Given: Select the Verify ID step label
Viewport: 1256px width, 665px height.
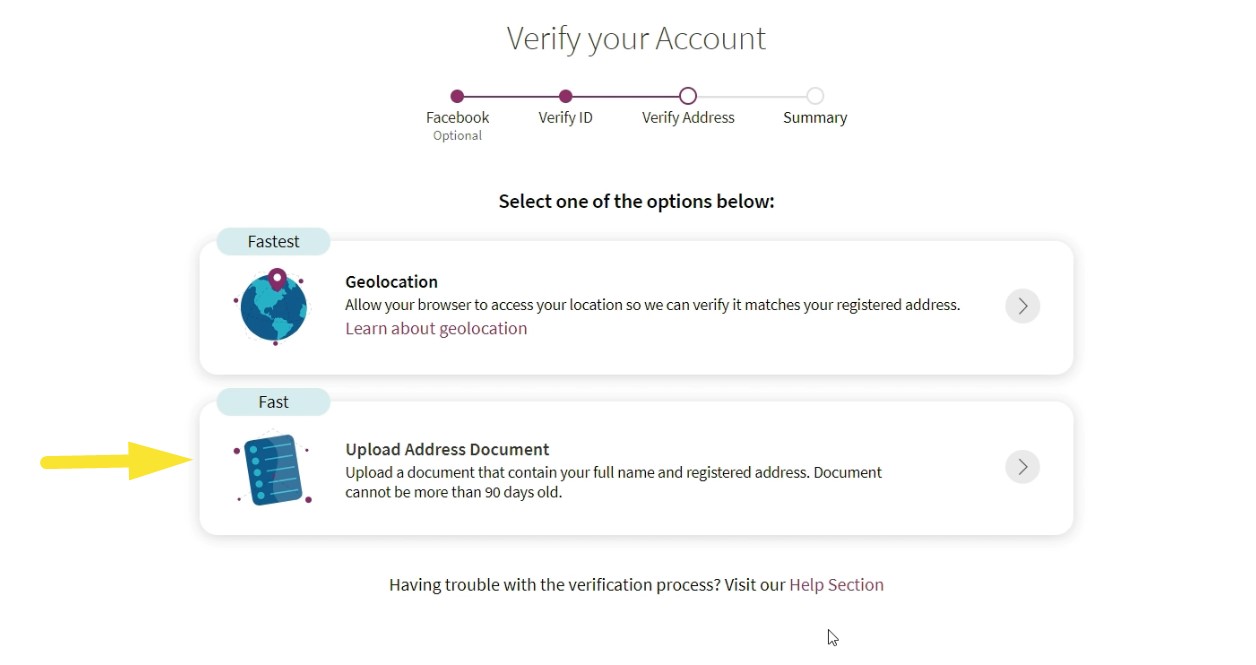Looking at the screenshot, I should click(x=565, y=117).
